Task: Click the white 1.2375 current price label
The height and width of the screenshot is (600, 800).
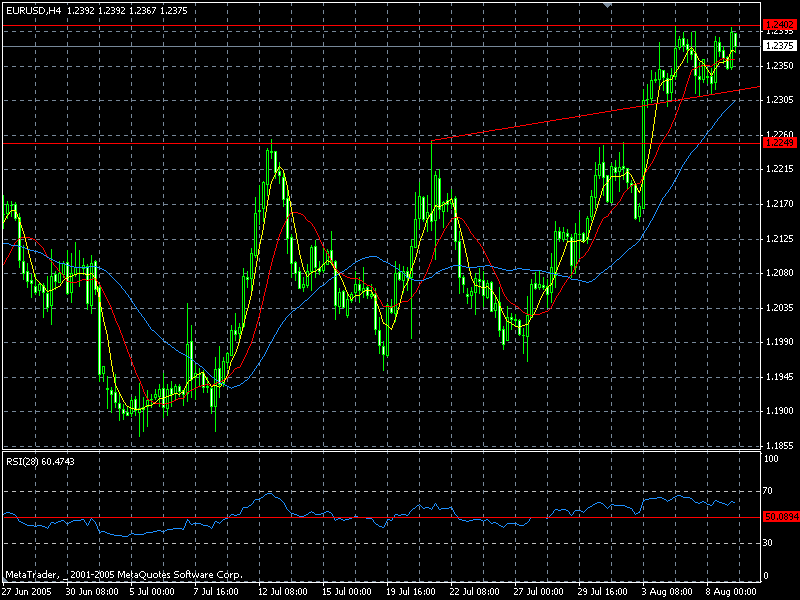Action: tap(780, 46)
